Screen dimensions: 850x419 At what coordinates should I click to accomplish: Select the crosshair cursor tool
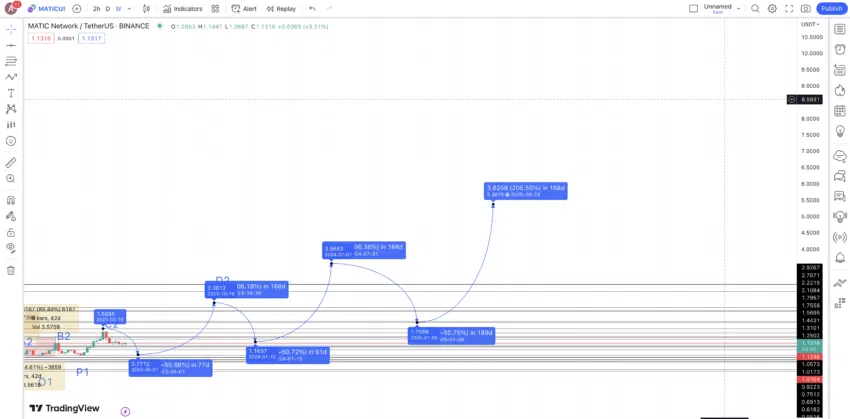(x=11, y=29)
